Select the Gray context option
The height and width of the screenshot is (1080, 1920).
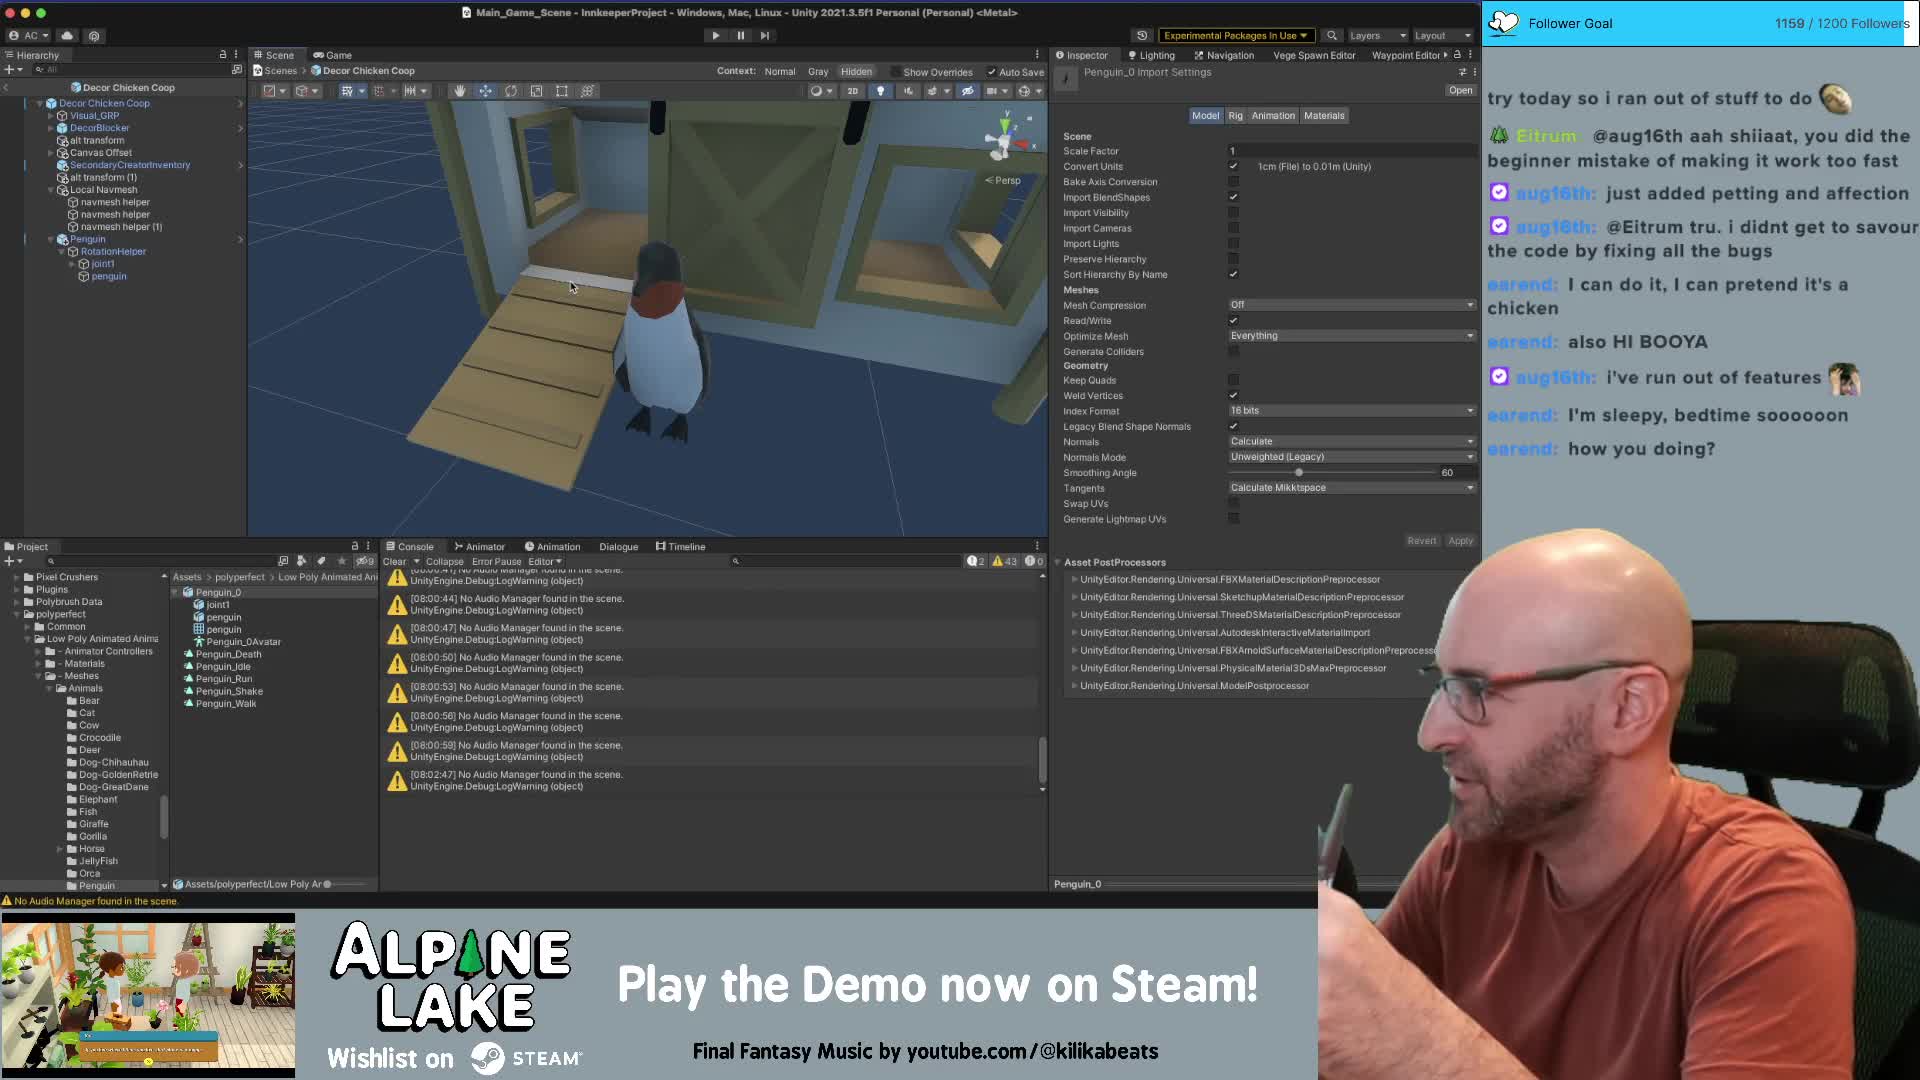tap(818, 72)
